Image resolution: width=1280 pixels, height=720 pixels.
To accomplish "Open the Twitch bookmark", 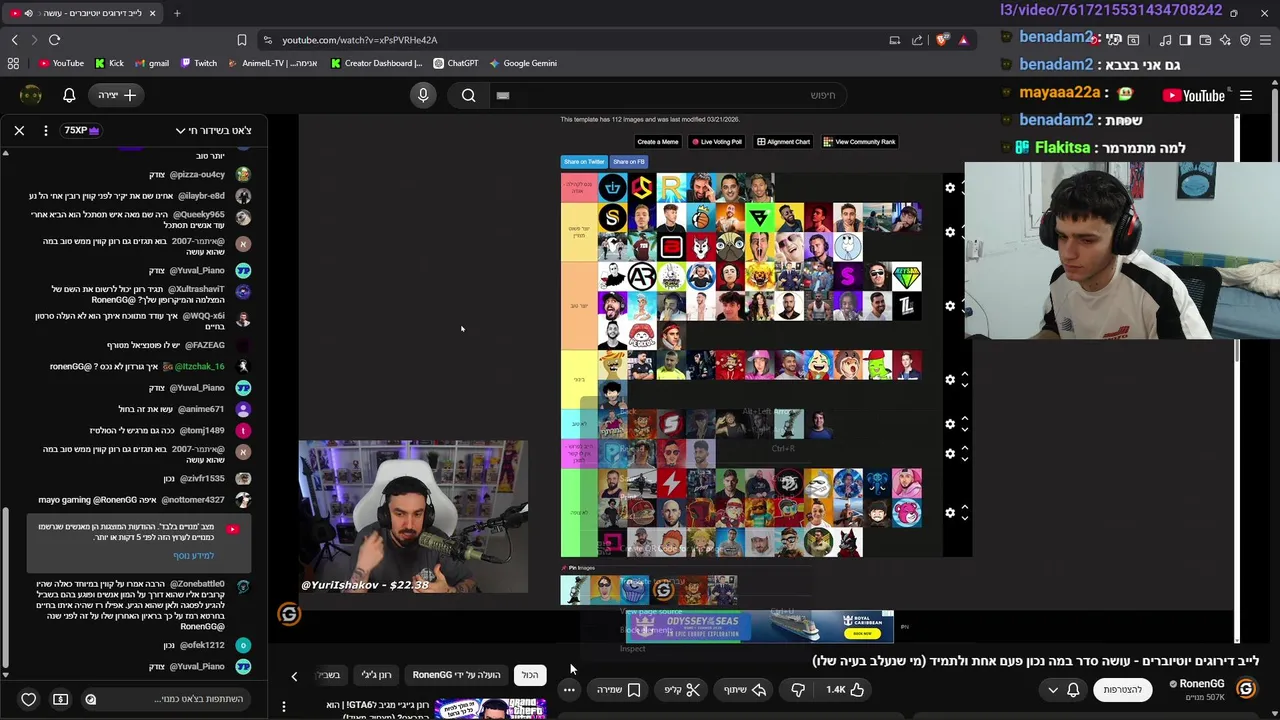I will click(x=198, y=63).
